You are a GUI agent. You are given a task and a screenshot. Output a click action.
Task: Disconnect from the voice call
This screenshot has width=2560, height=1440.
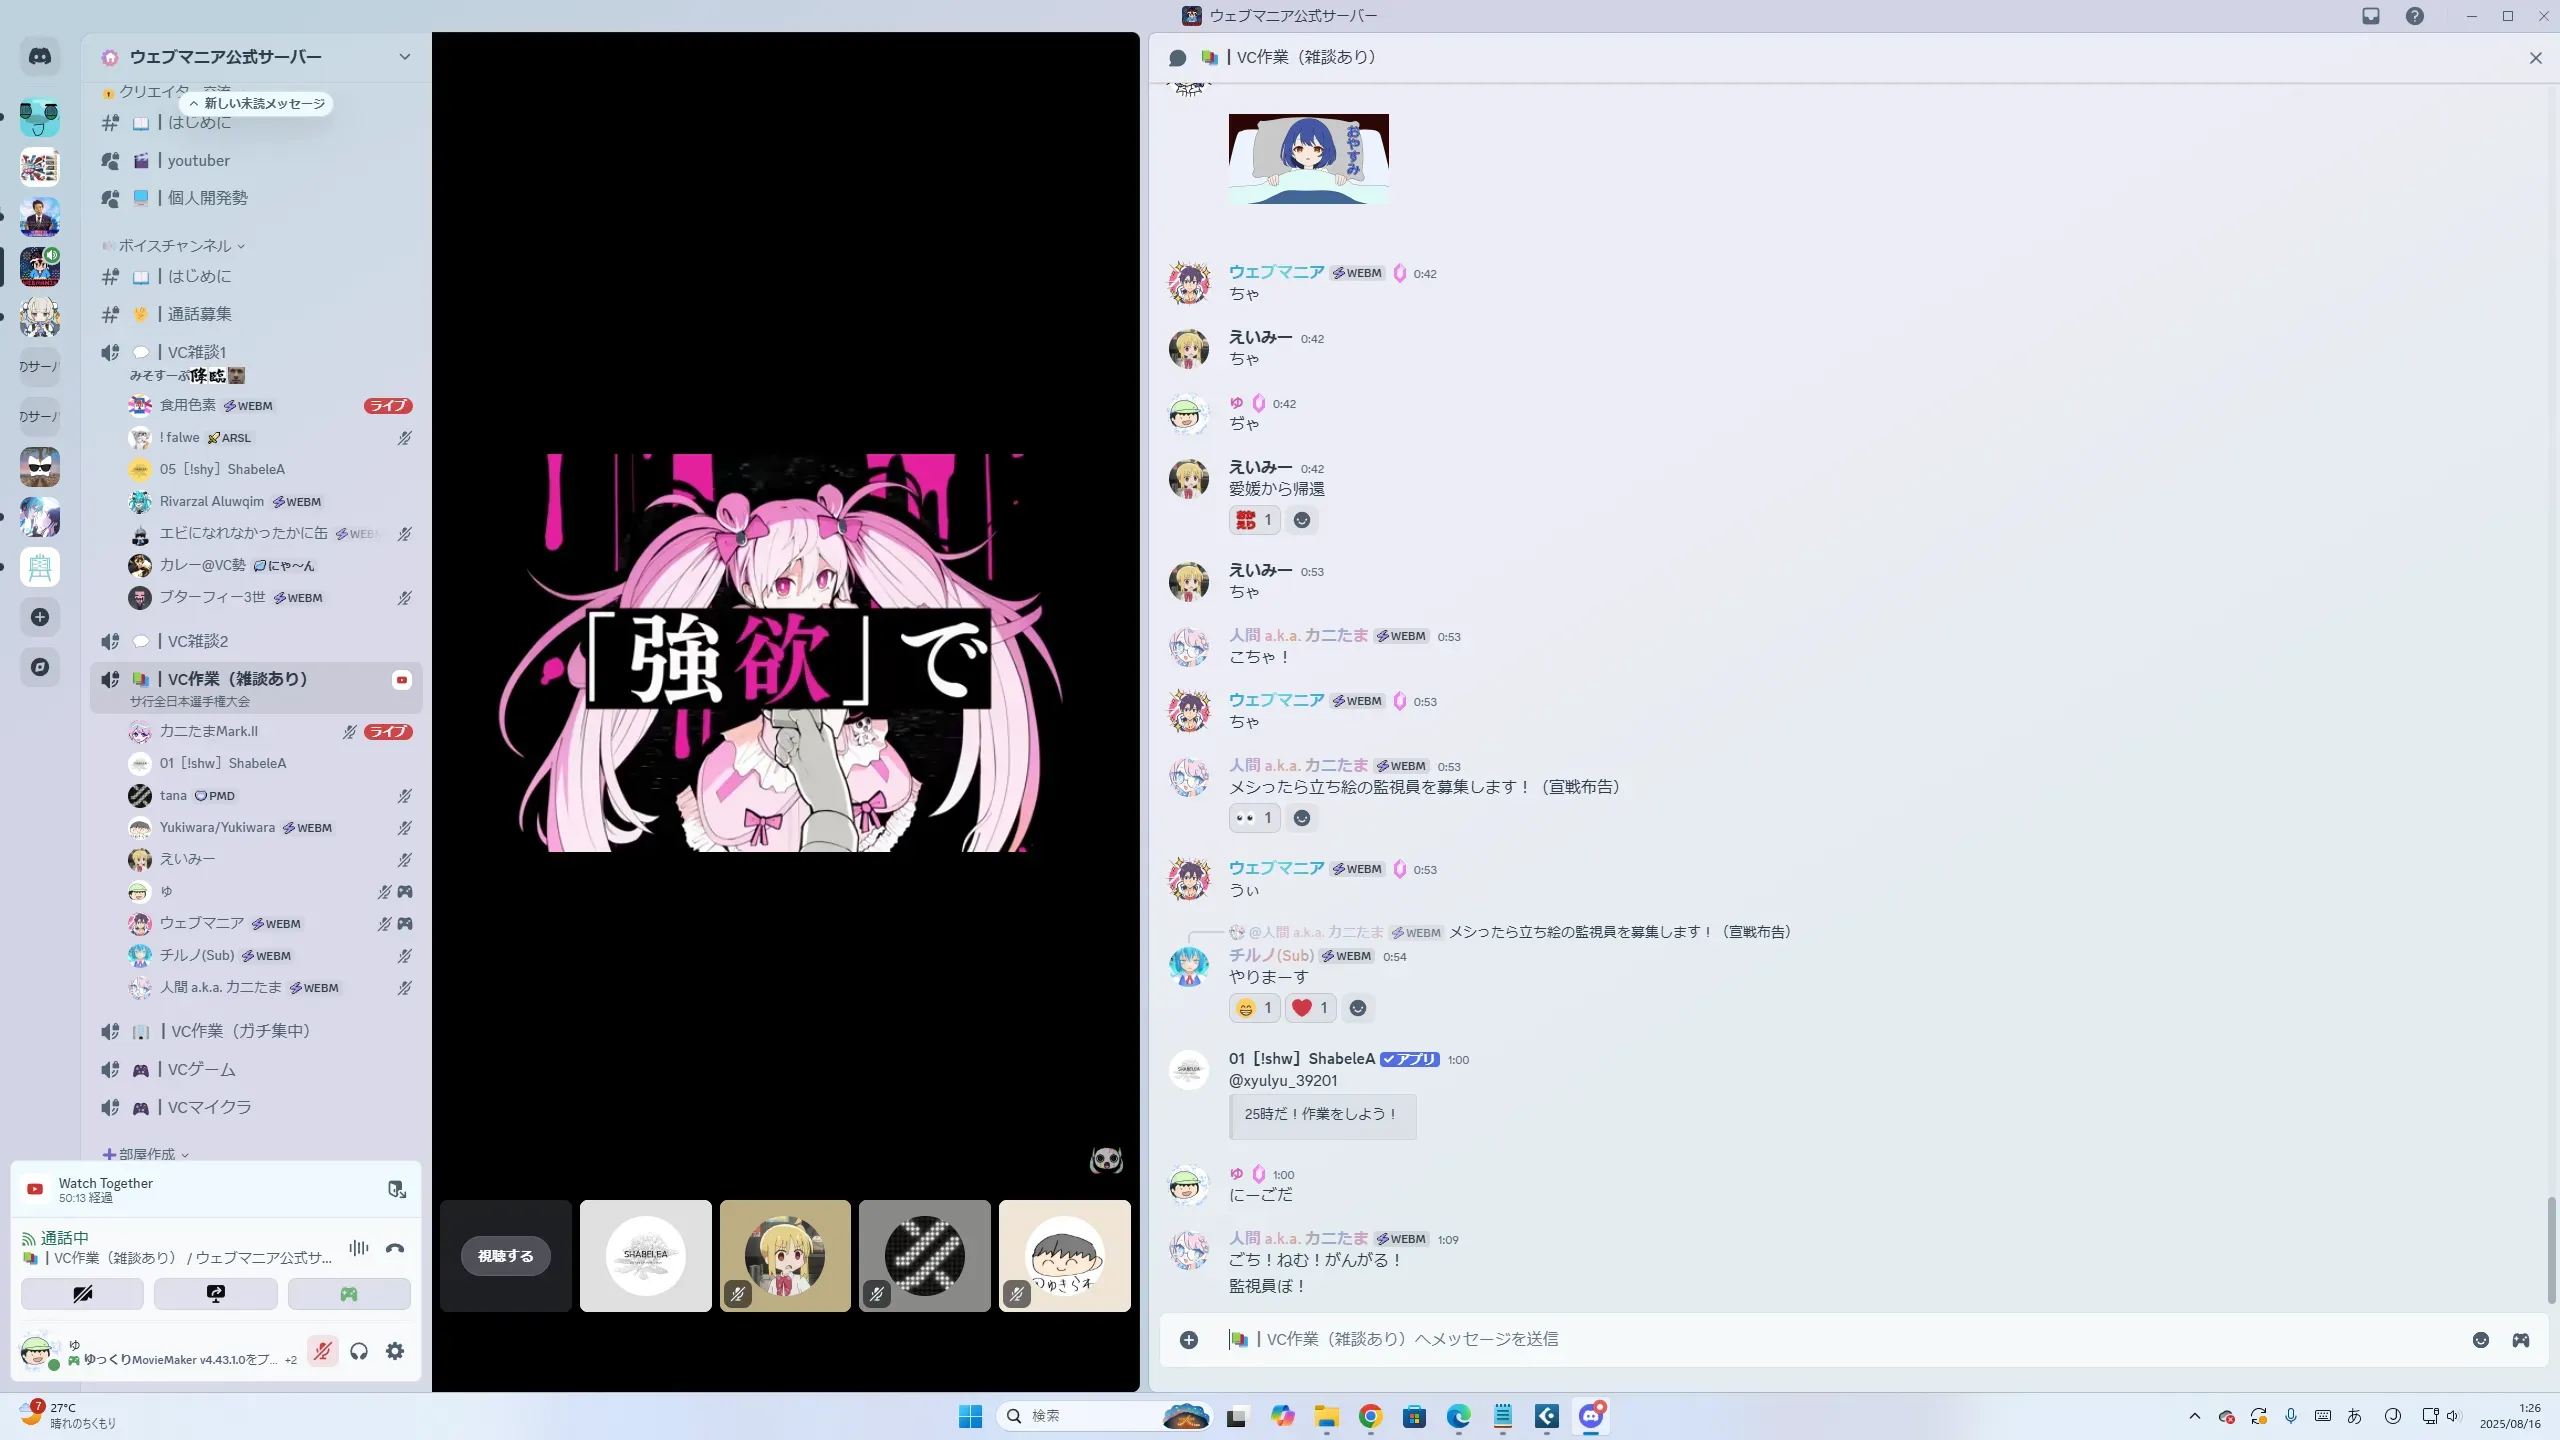point(395,1248)
